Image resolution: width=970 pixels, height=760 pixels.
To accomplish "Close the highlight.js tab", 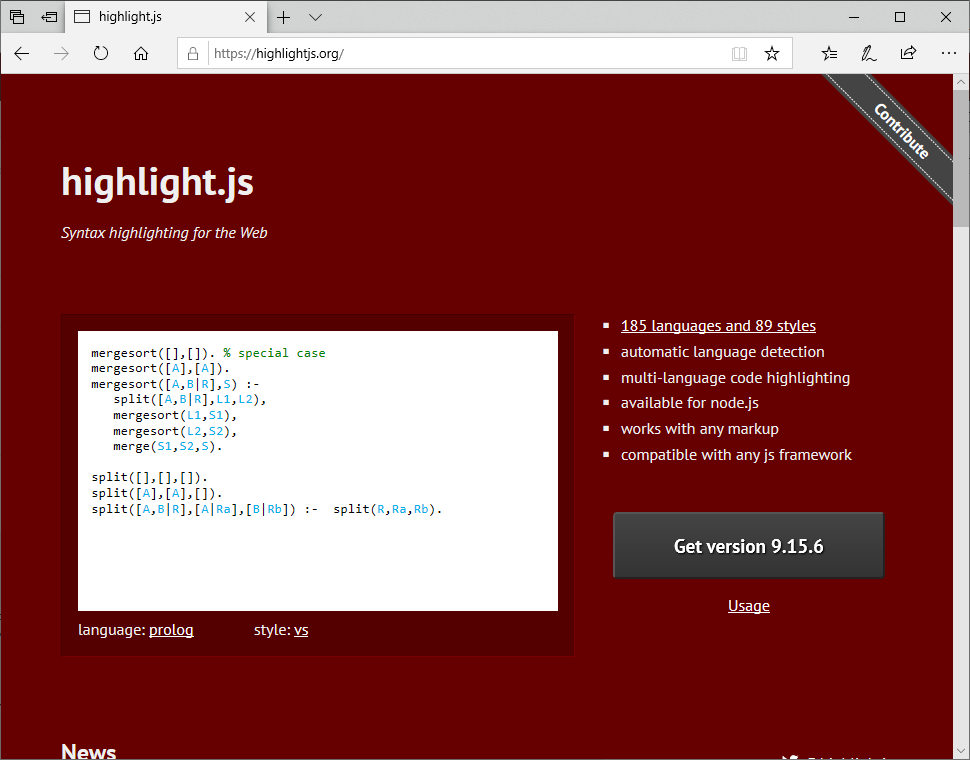I will click(250, 17).
